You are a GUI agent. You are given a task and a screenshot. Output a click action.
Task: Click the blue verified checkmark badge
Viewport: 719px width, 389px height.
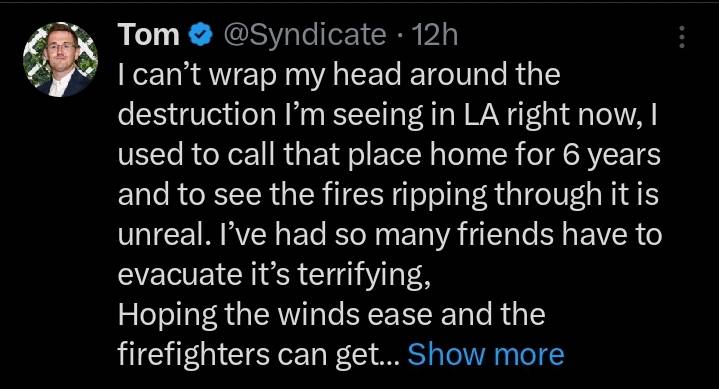200,36
